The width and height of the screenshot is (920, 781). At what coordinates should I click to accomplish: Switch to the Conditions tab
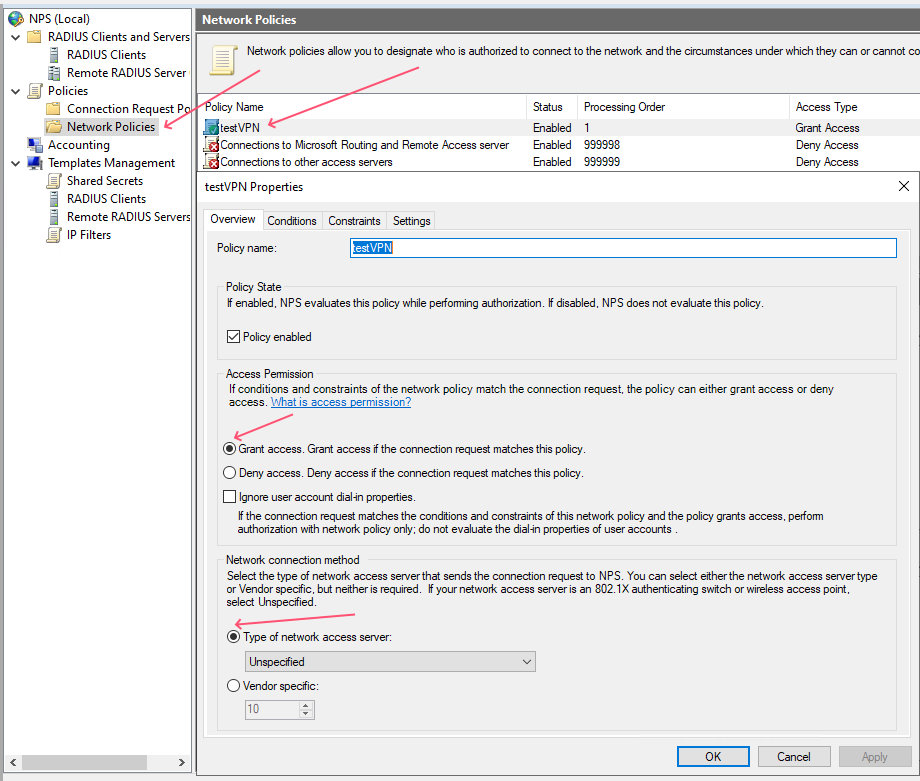point(292,221)
